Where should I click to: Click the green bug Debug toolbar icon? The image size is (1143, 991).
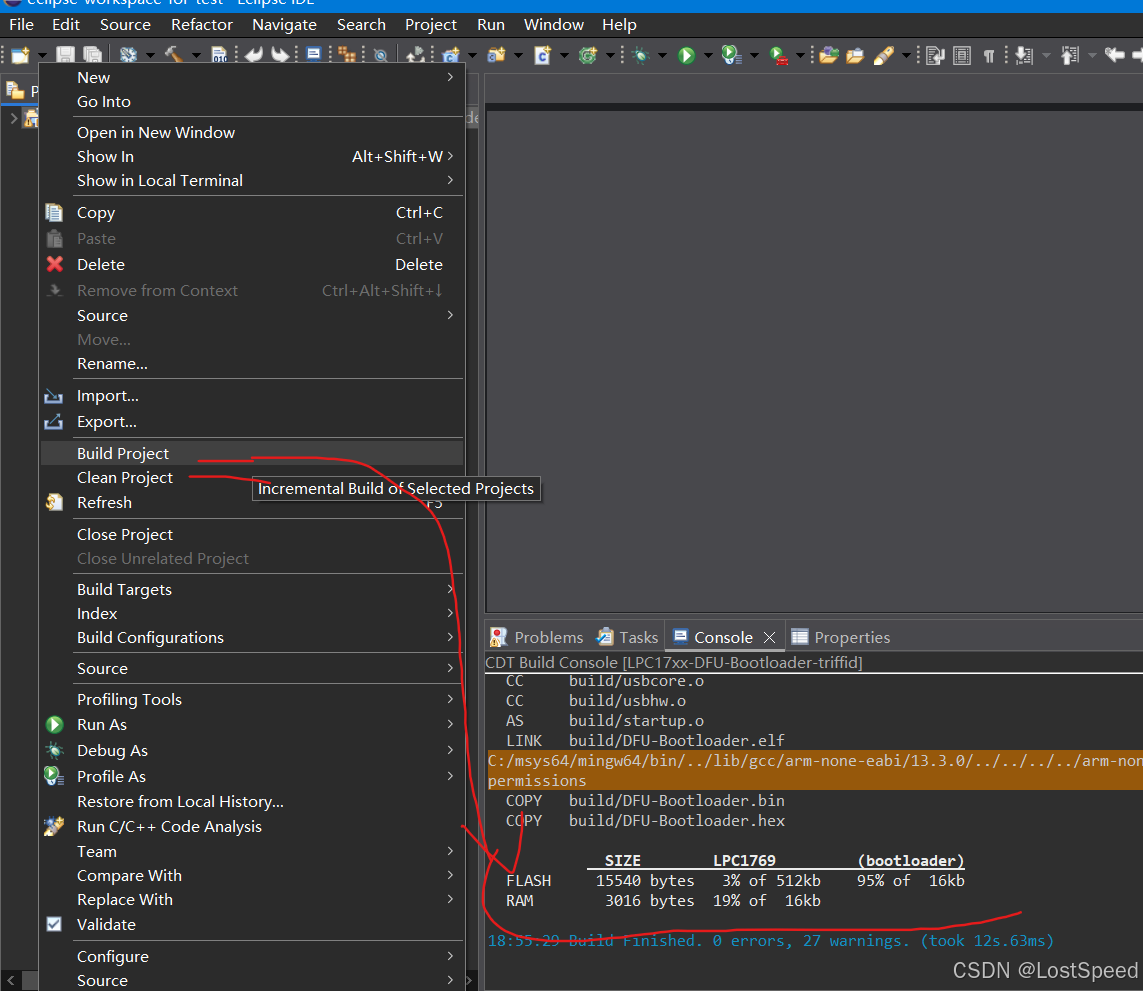[641, 55]
